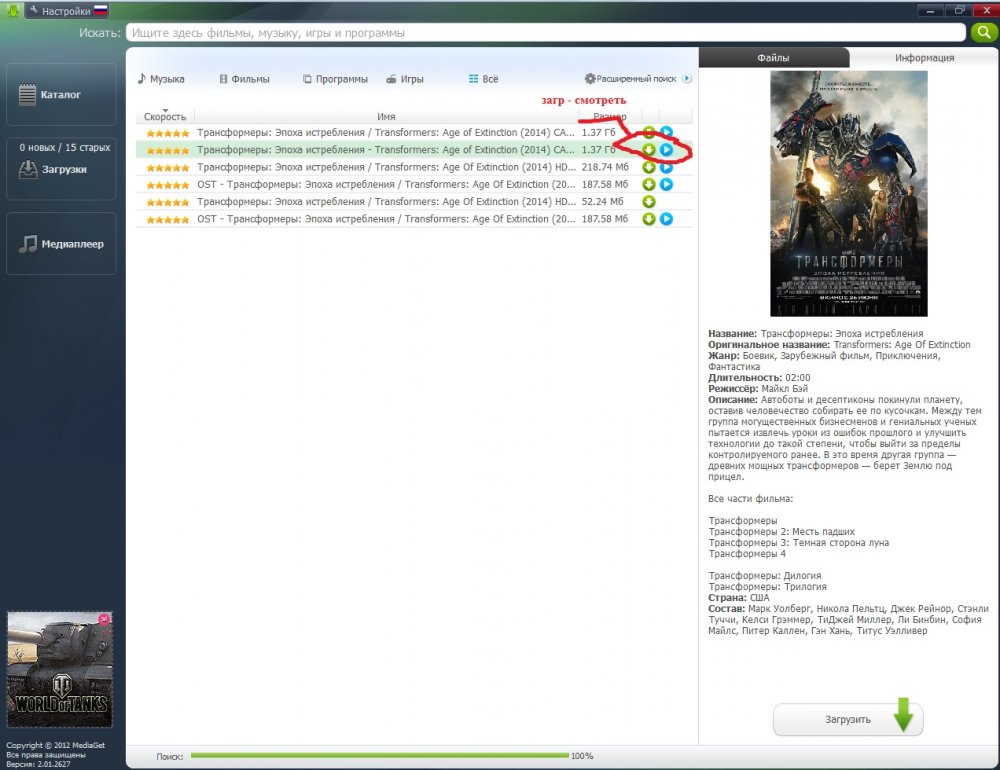Click the search input field
The width and height of the screenshot is (1000, 770).
tap(546, 33)
